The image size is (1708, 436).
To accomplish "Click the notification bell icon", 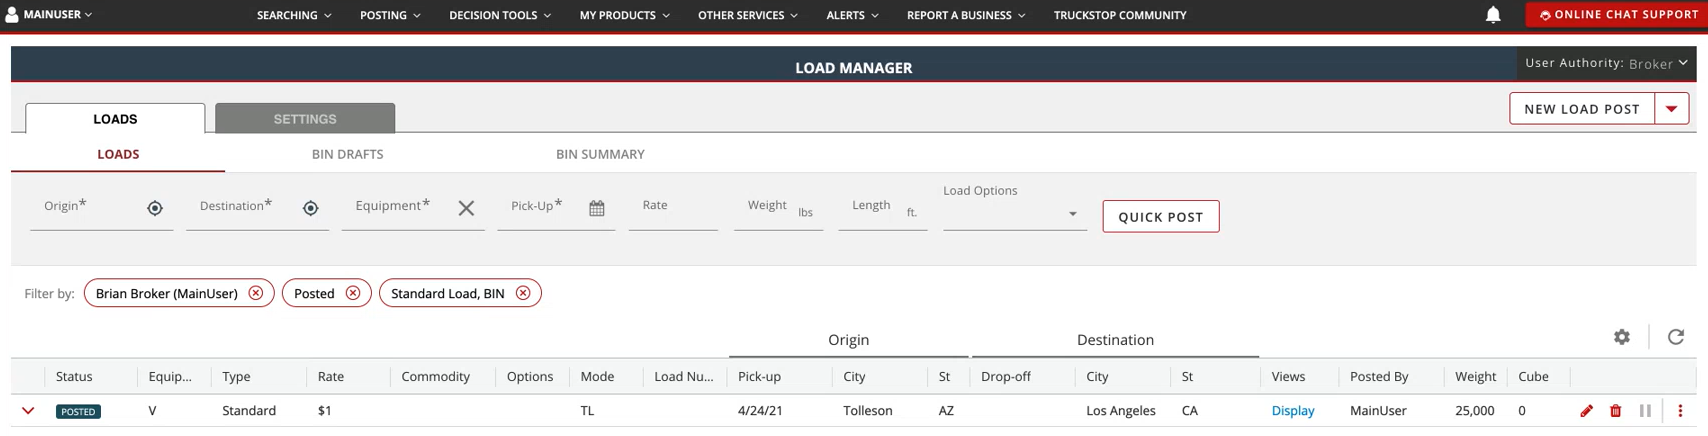I will click(1492, 15).
